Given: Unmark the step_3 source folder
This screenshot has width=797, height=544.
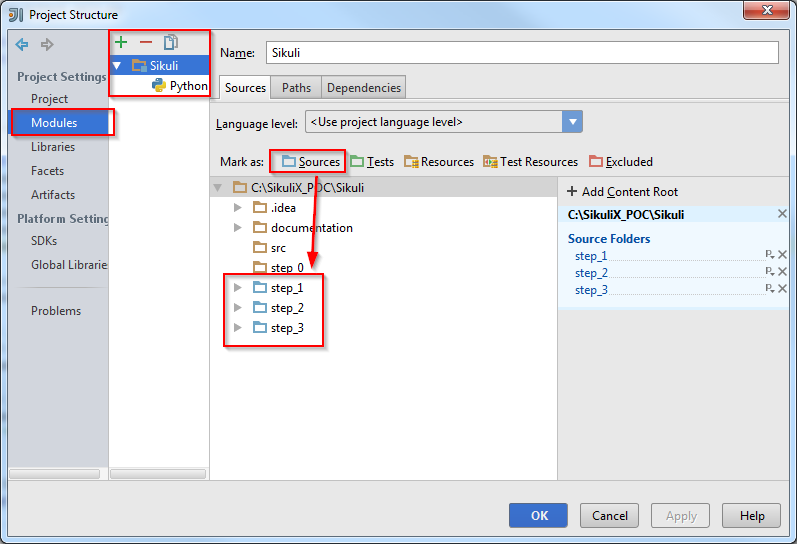Looking at the screenshot, I should 782,289.
